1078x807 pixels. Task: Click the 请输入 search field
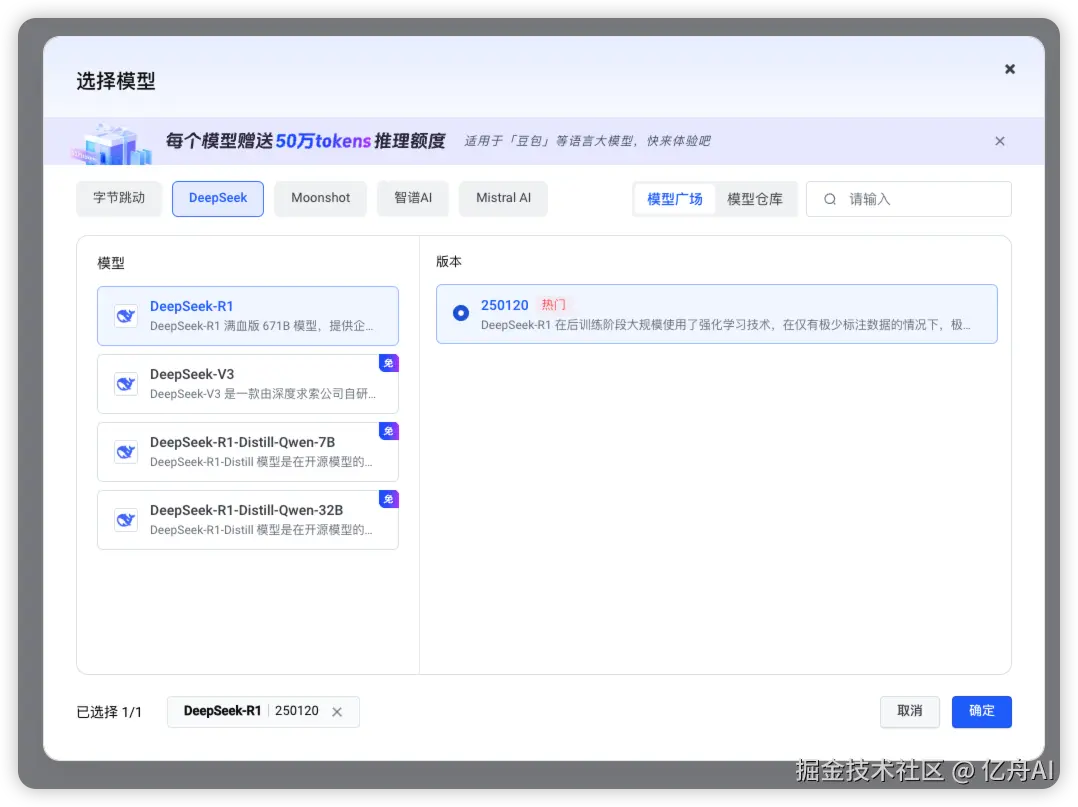click(908, 199)
